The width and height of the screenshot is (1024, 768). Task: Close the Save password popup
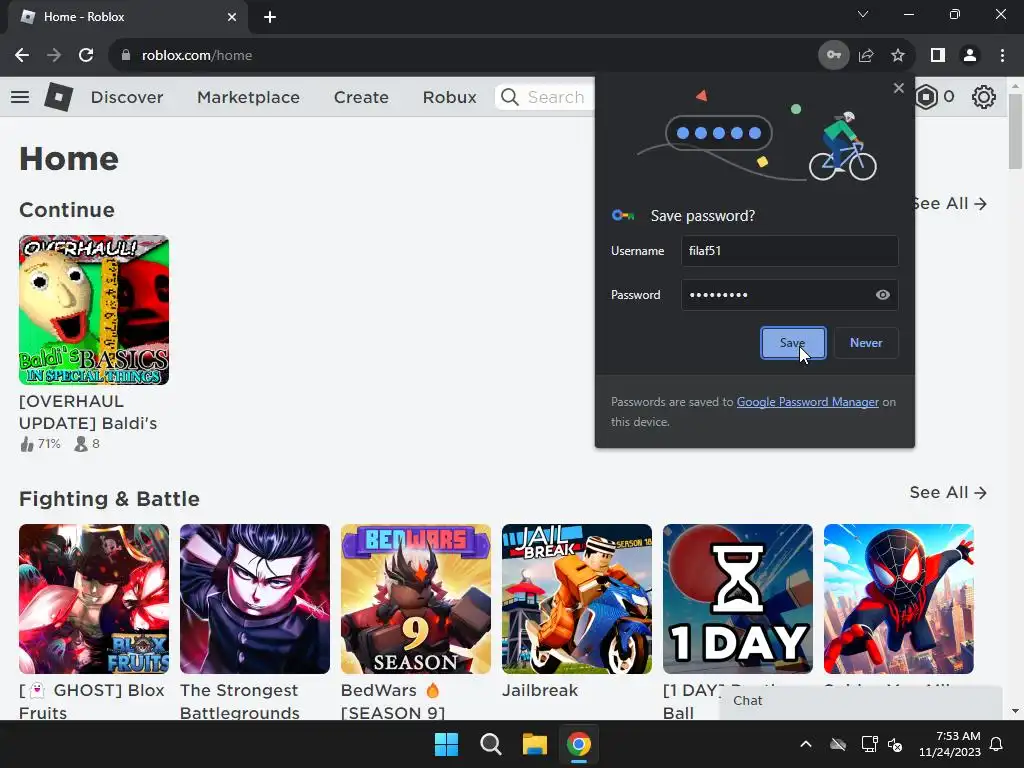point(899,88)
